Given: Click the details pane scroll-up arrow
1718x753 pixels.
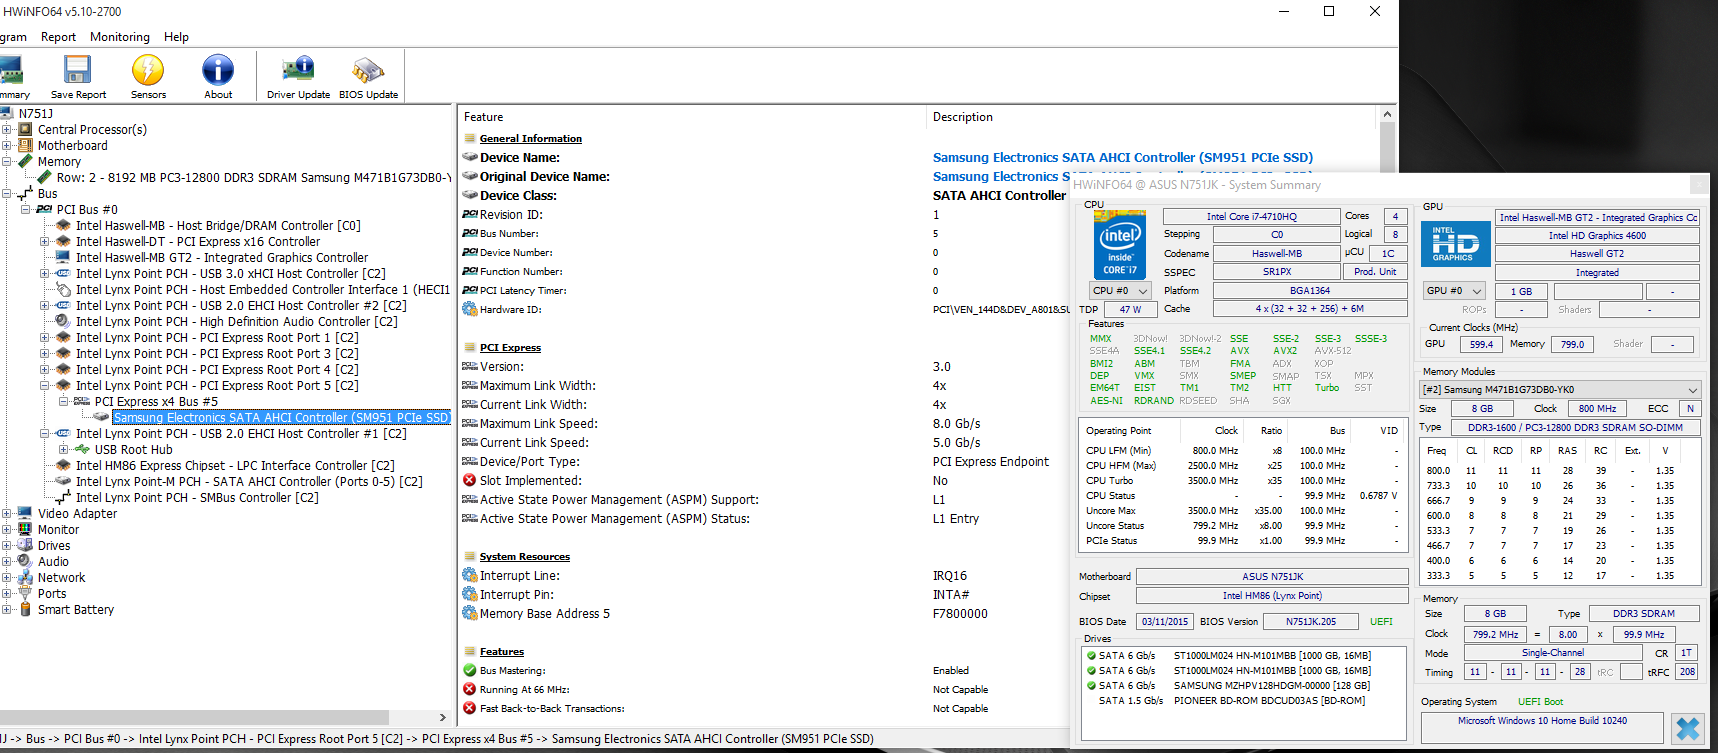Looking at the screenshot, I should 1387,114.
